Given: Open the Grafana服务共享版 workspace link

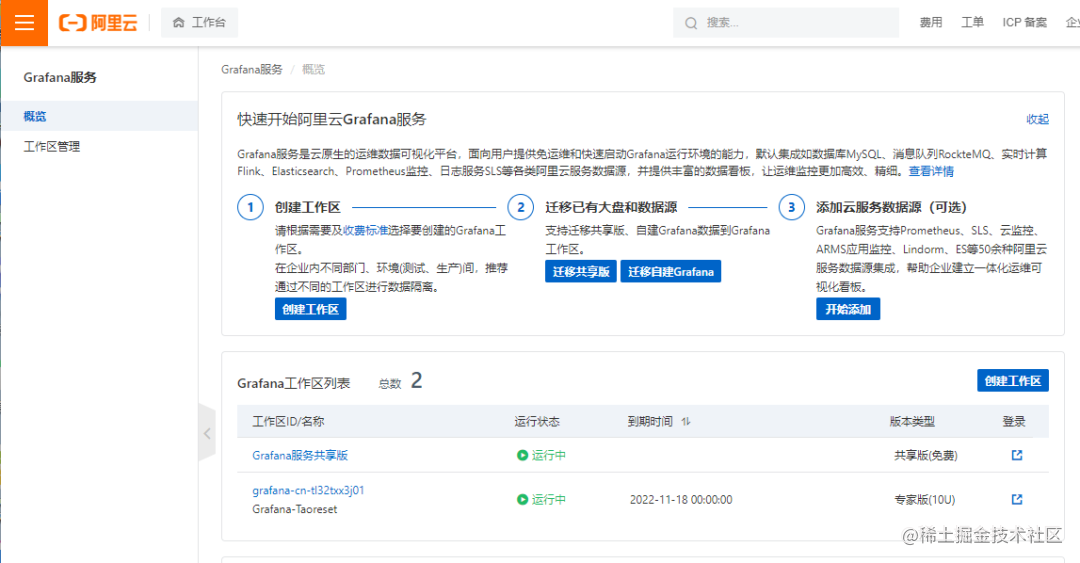Looking at the screenshot, I should pyautogui.click(x=300, y=455).
